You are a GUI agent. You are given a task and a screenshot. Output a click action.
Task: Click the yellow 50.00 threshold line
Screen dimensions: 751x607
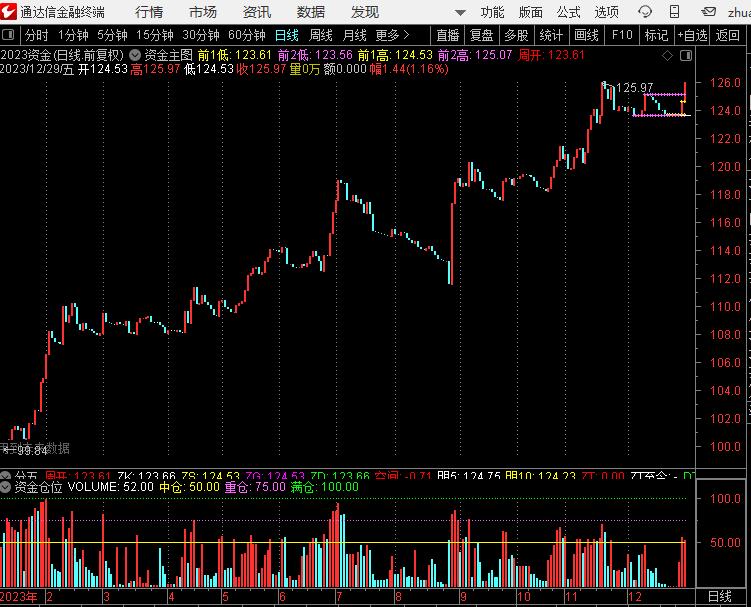(x=345, y=543)
